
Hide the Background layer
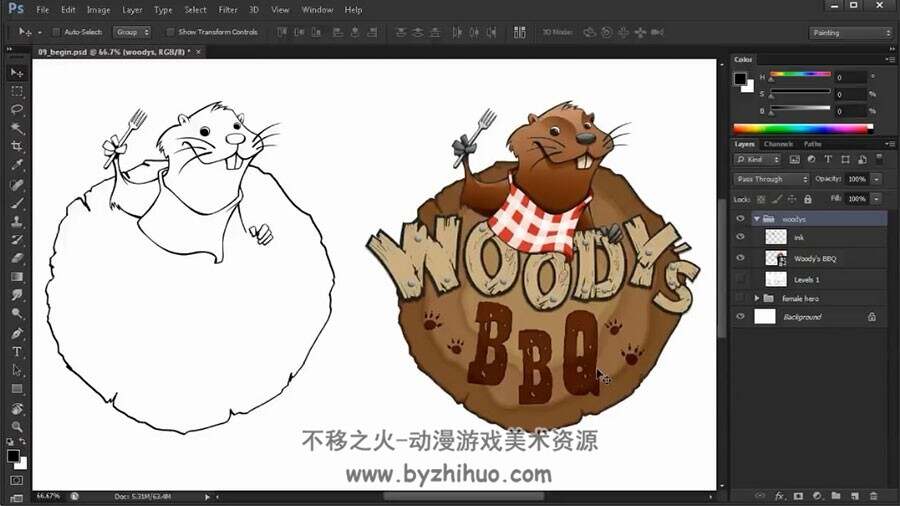pos(740,317)
